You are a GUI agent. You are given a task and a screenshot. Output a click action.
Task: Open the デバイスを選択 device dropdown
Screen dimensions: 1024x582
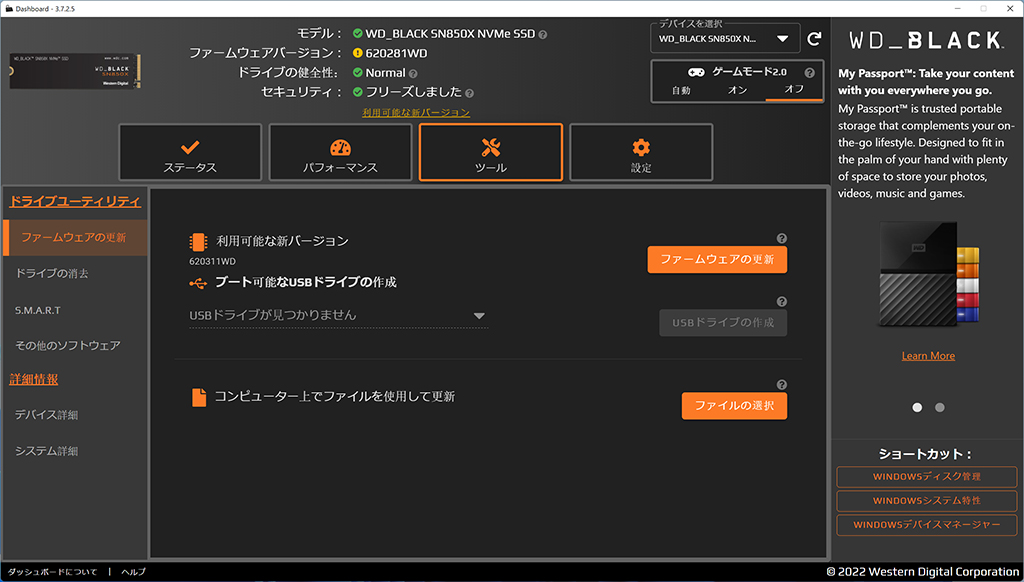pos(725,39)
